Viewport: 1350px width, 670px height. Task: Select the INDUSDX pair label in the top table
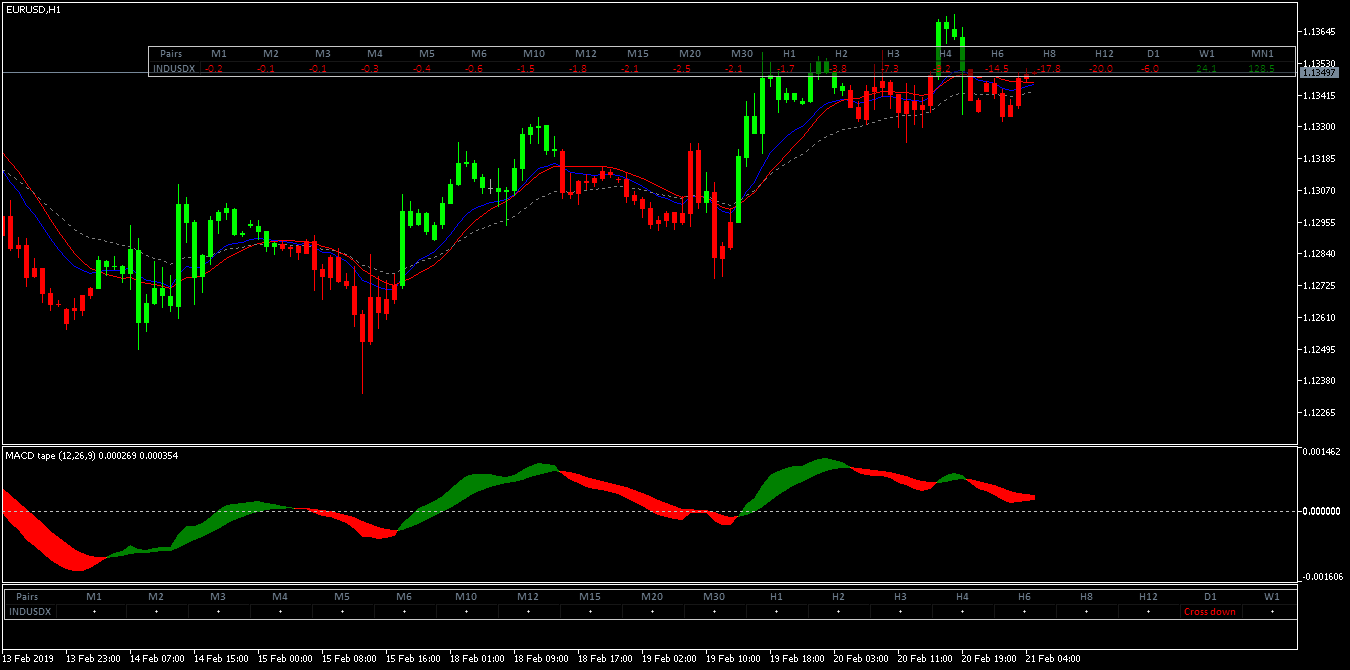point(174,68)
